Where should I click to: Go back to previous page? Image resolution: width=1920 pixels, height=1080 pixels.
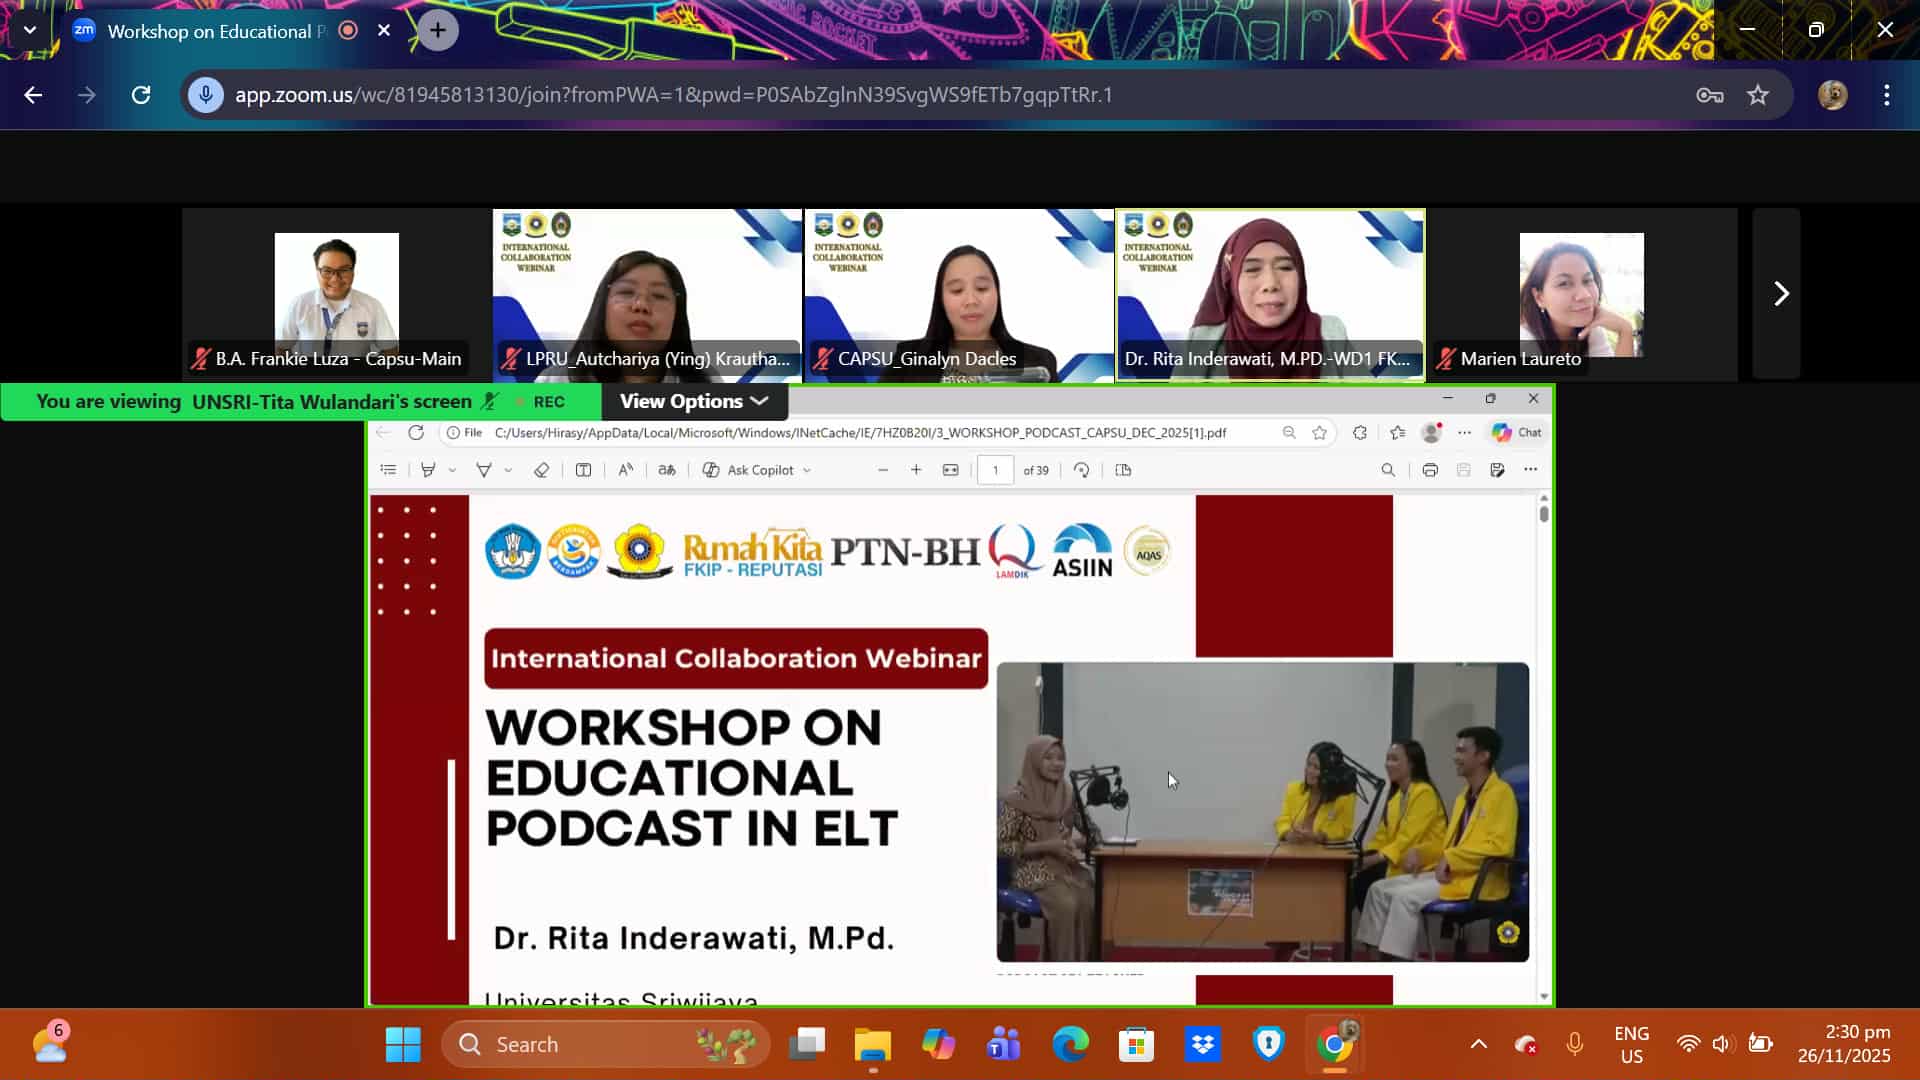click(33, 95)
